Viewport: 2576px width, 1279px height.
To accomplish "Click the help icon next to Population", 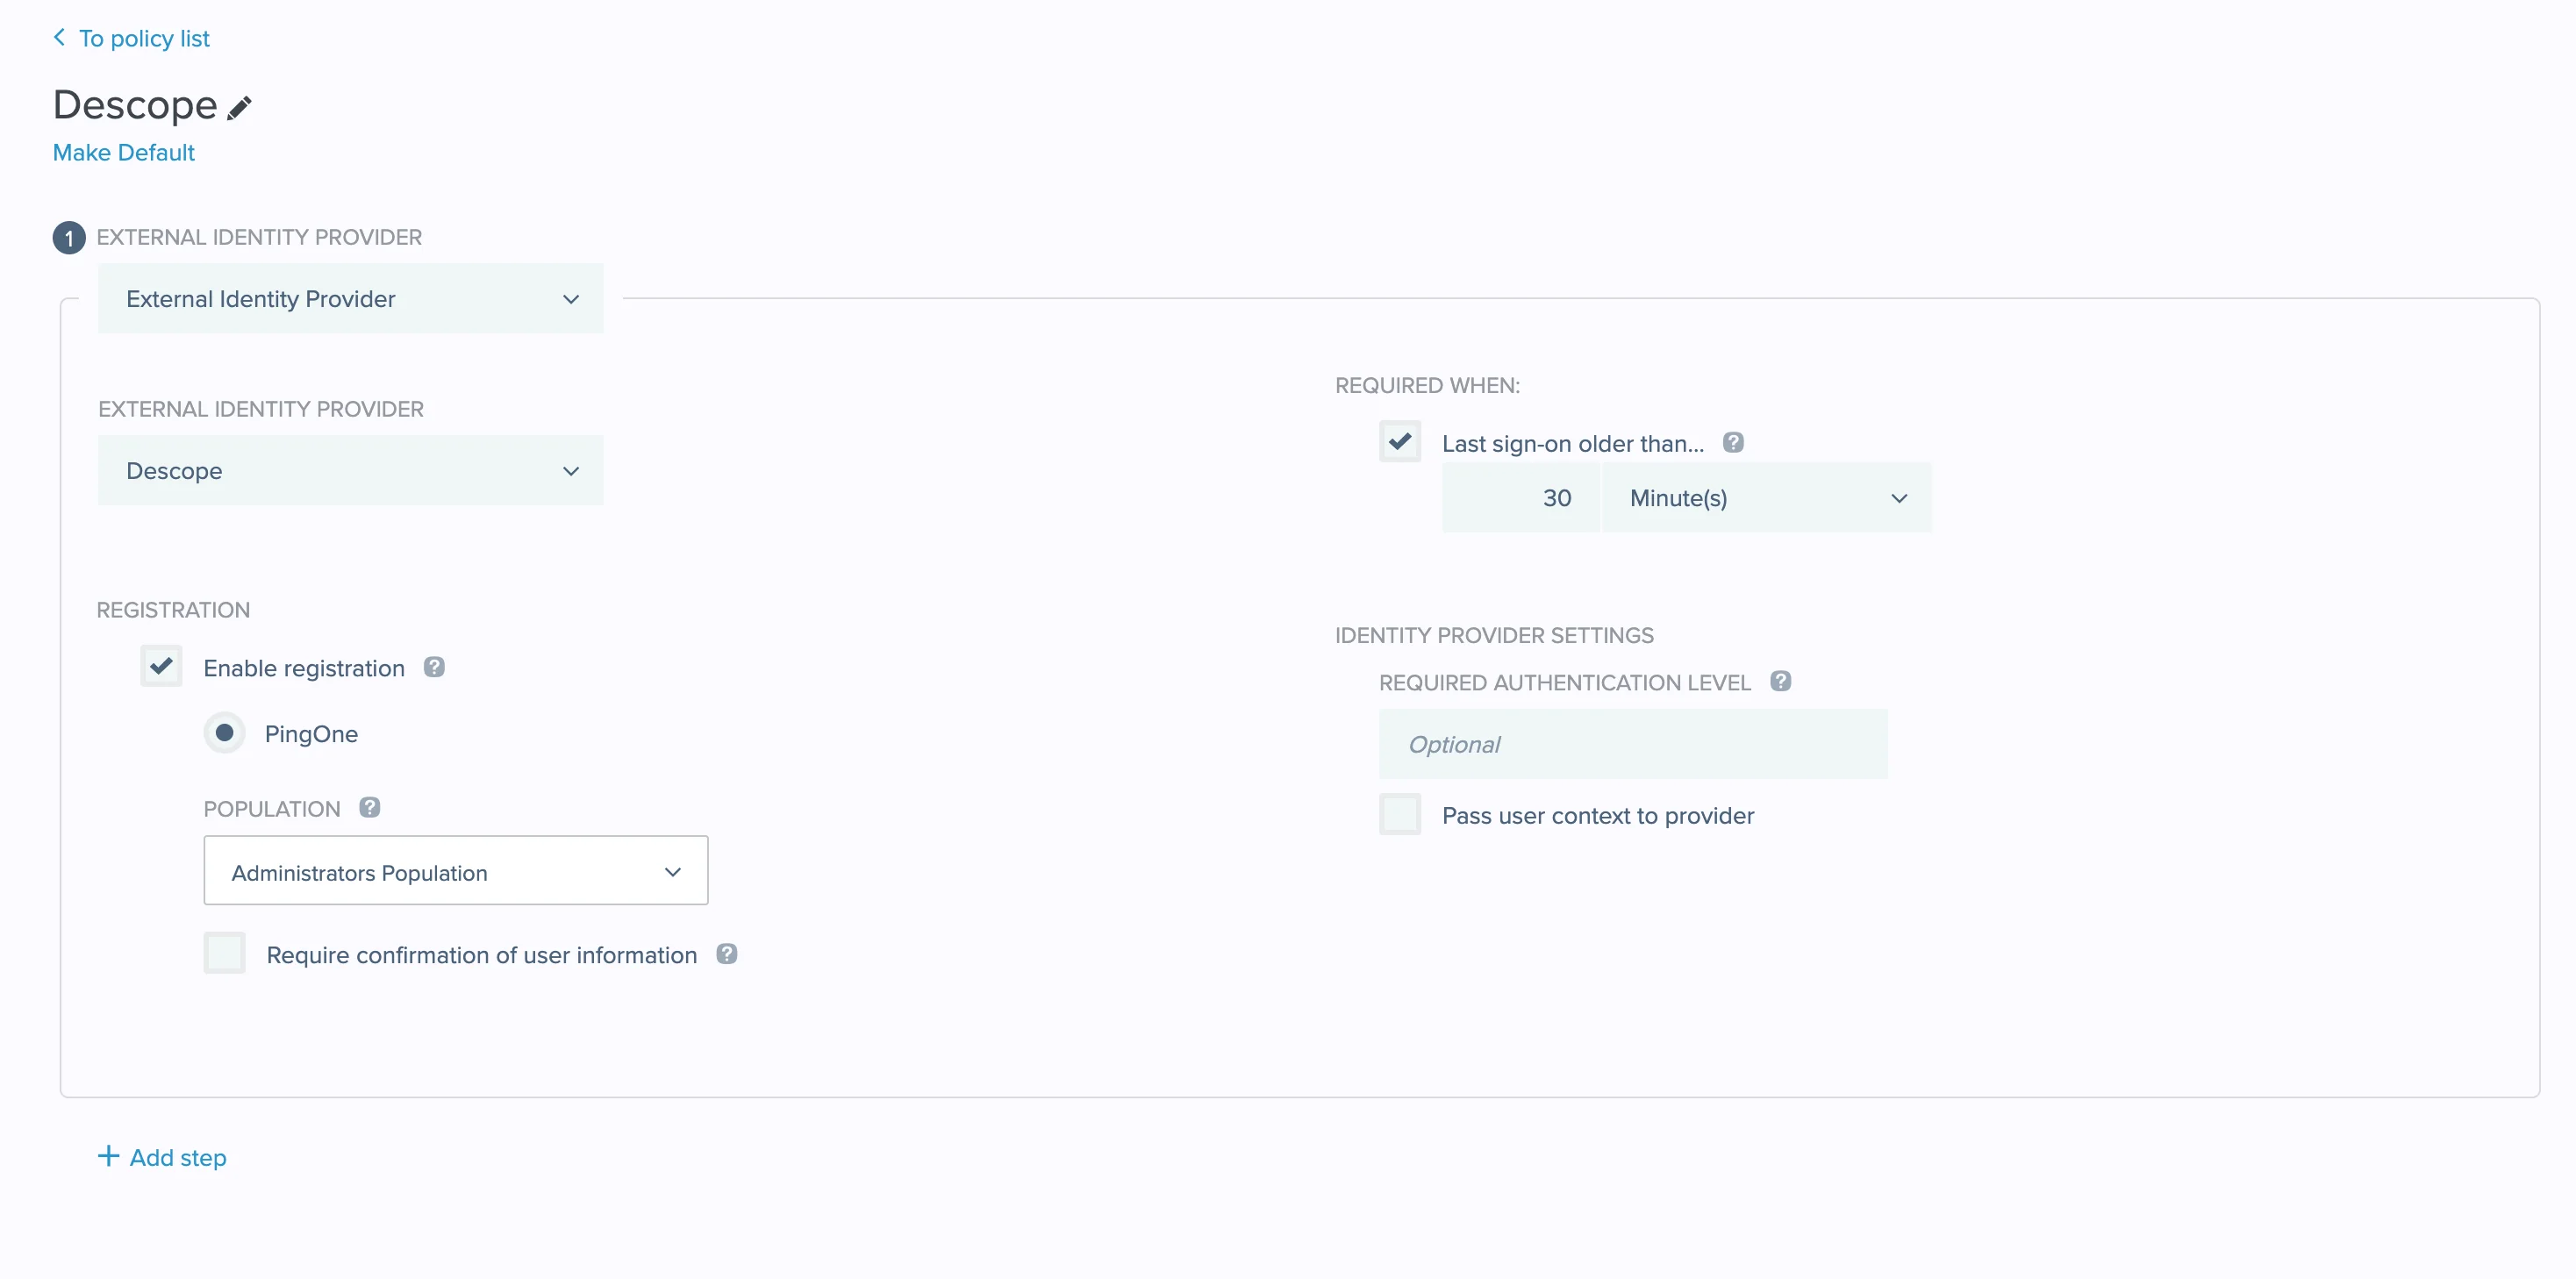I will click(x=370, y=806).
